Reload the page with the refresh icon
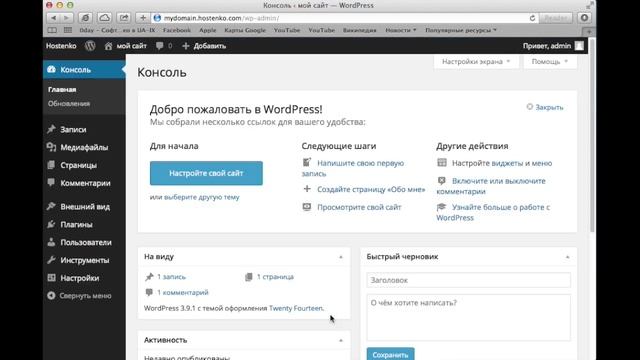 tap(532, 18)
